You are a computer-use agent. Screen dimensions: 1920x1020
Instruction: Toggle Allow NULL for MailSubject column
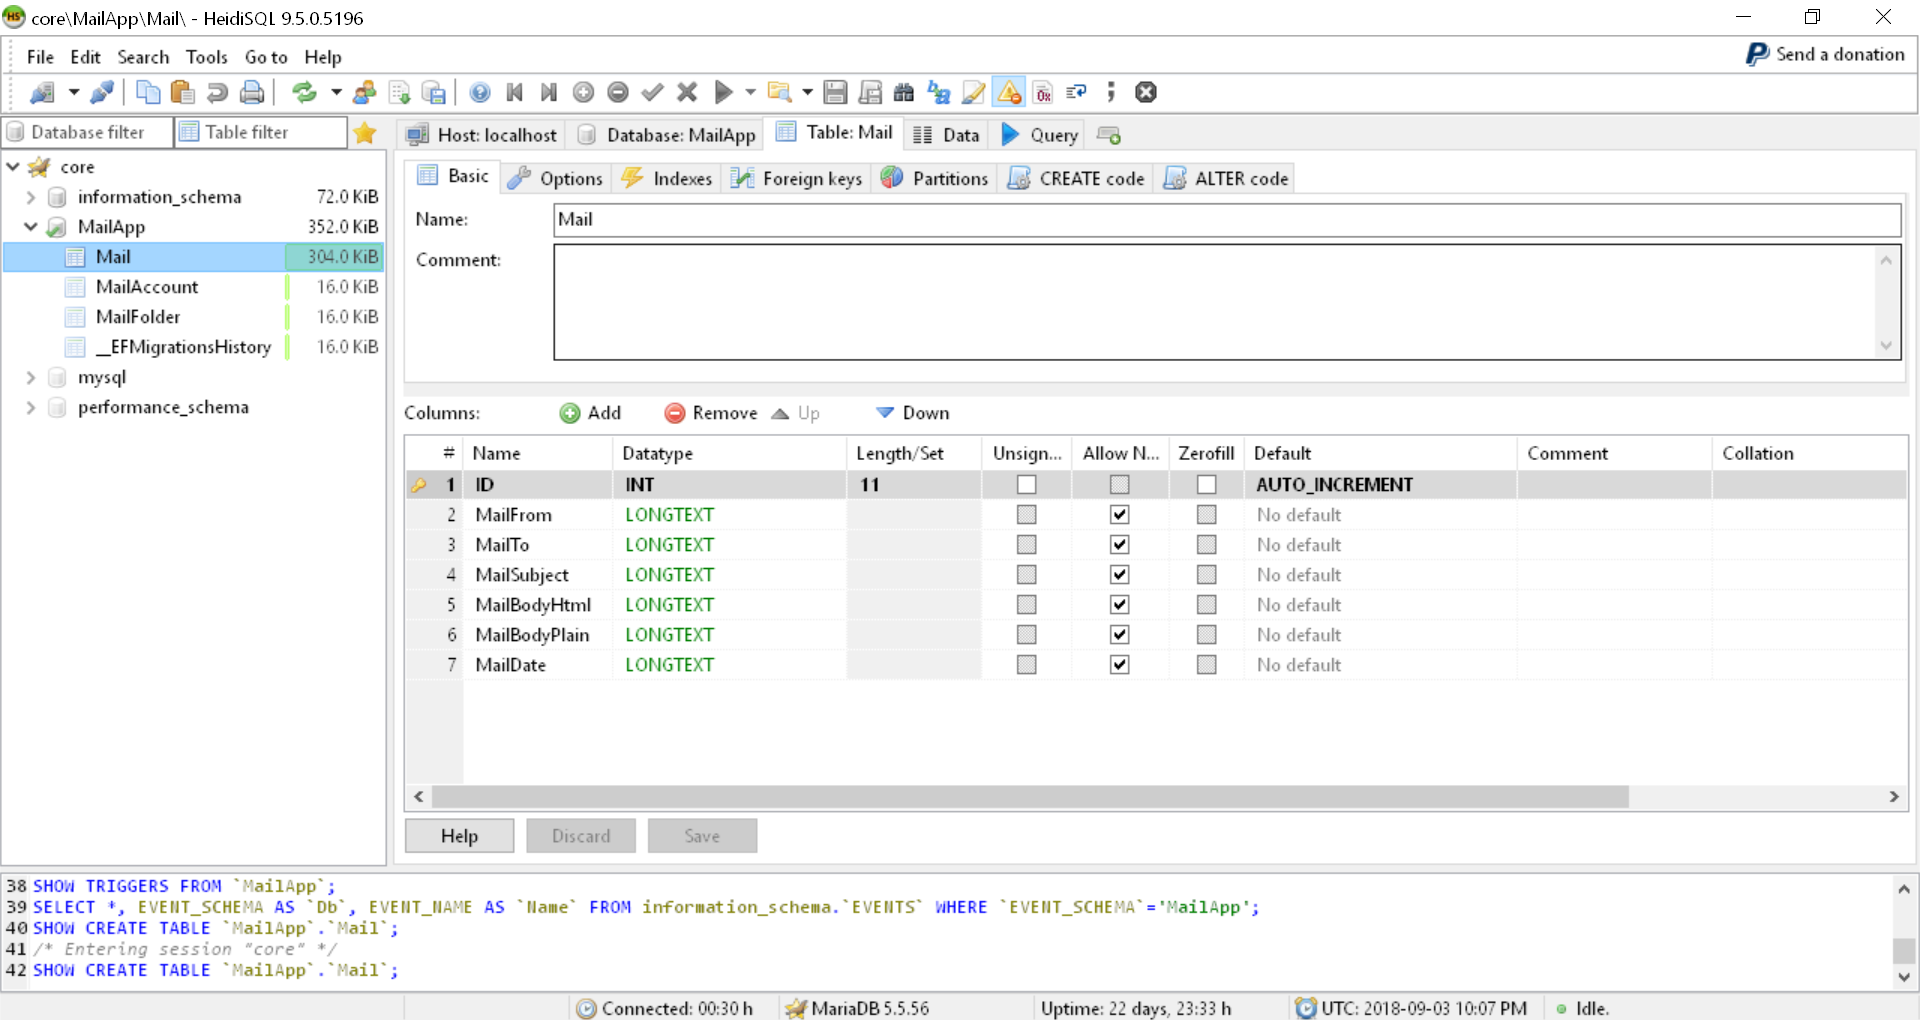pyautogui.click(x=1119, y=575)
